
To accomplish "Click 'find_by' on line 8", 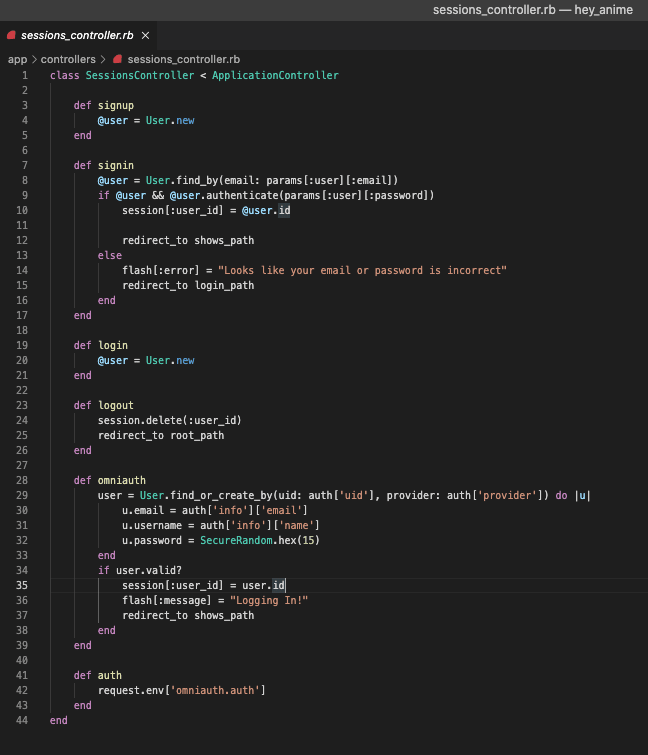I will 197,180.
